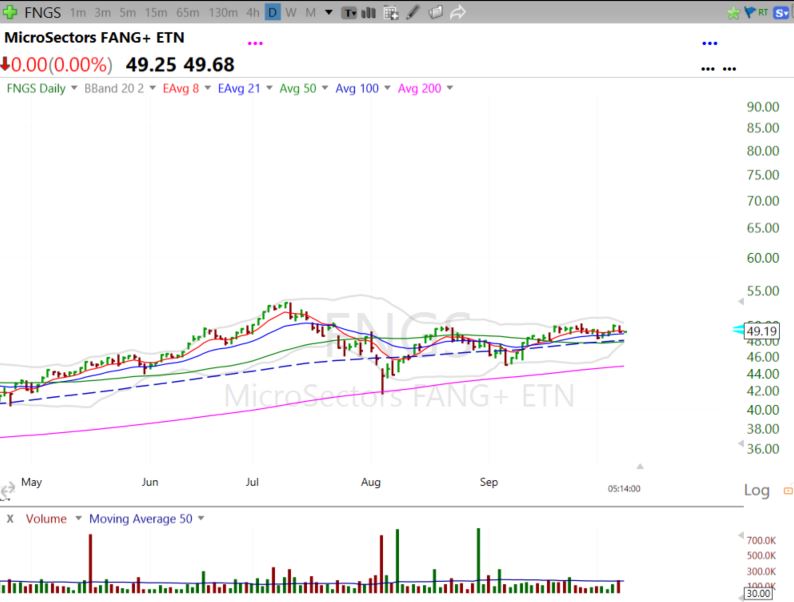The image size is (794, 602).
Task: Click the Sep date axis label
Action: click(x=489, y=482)
